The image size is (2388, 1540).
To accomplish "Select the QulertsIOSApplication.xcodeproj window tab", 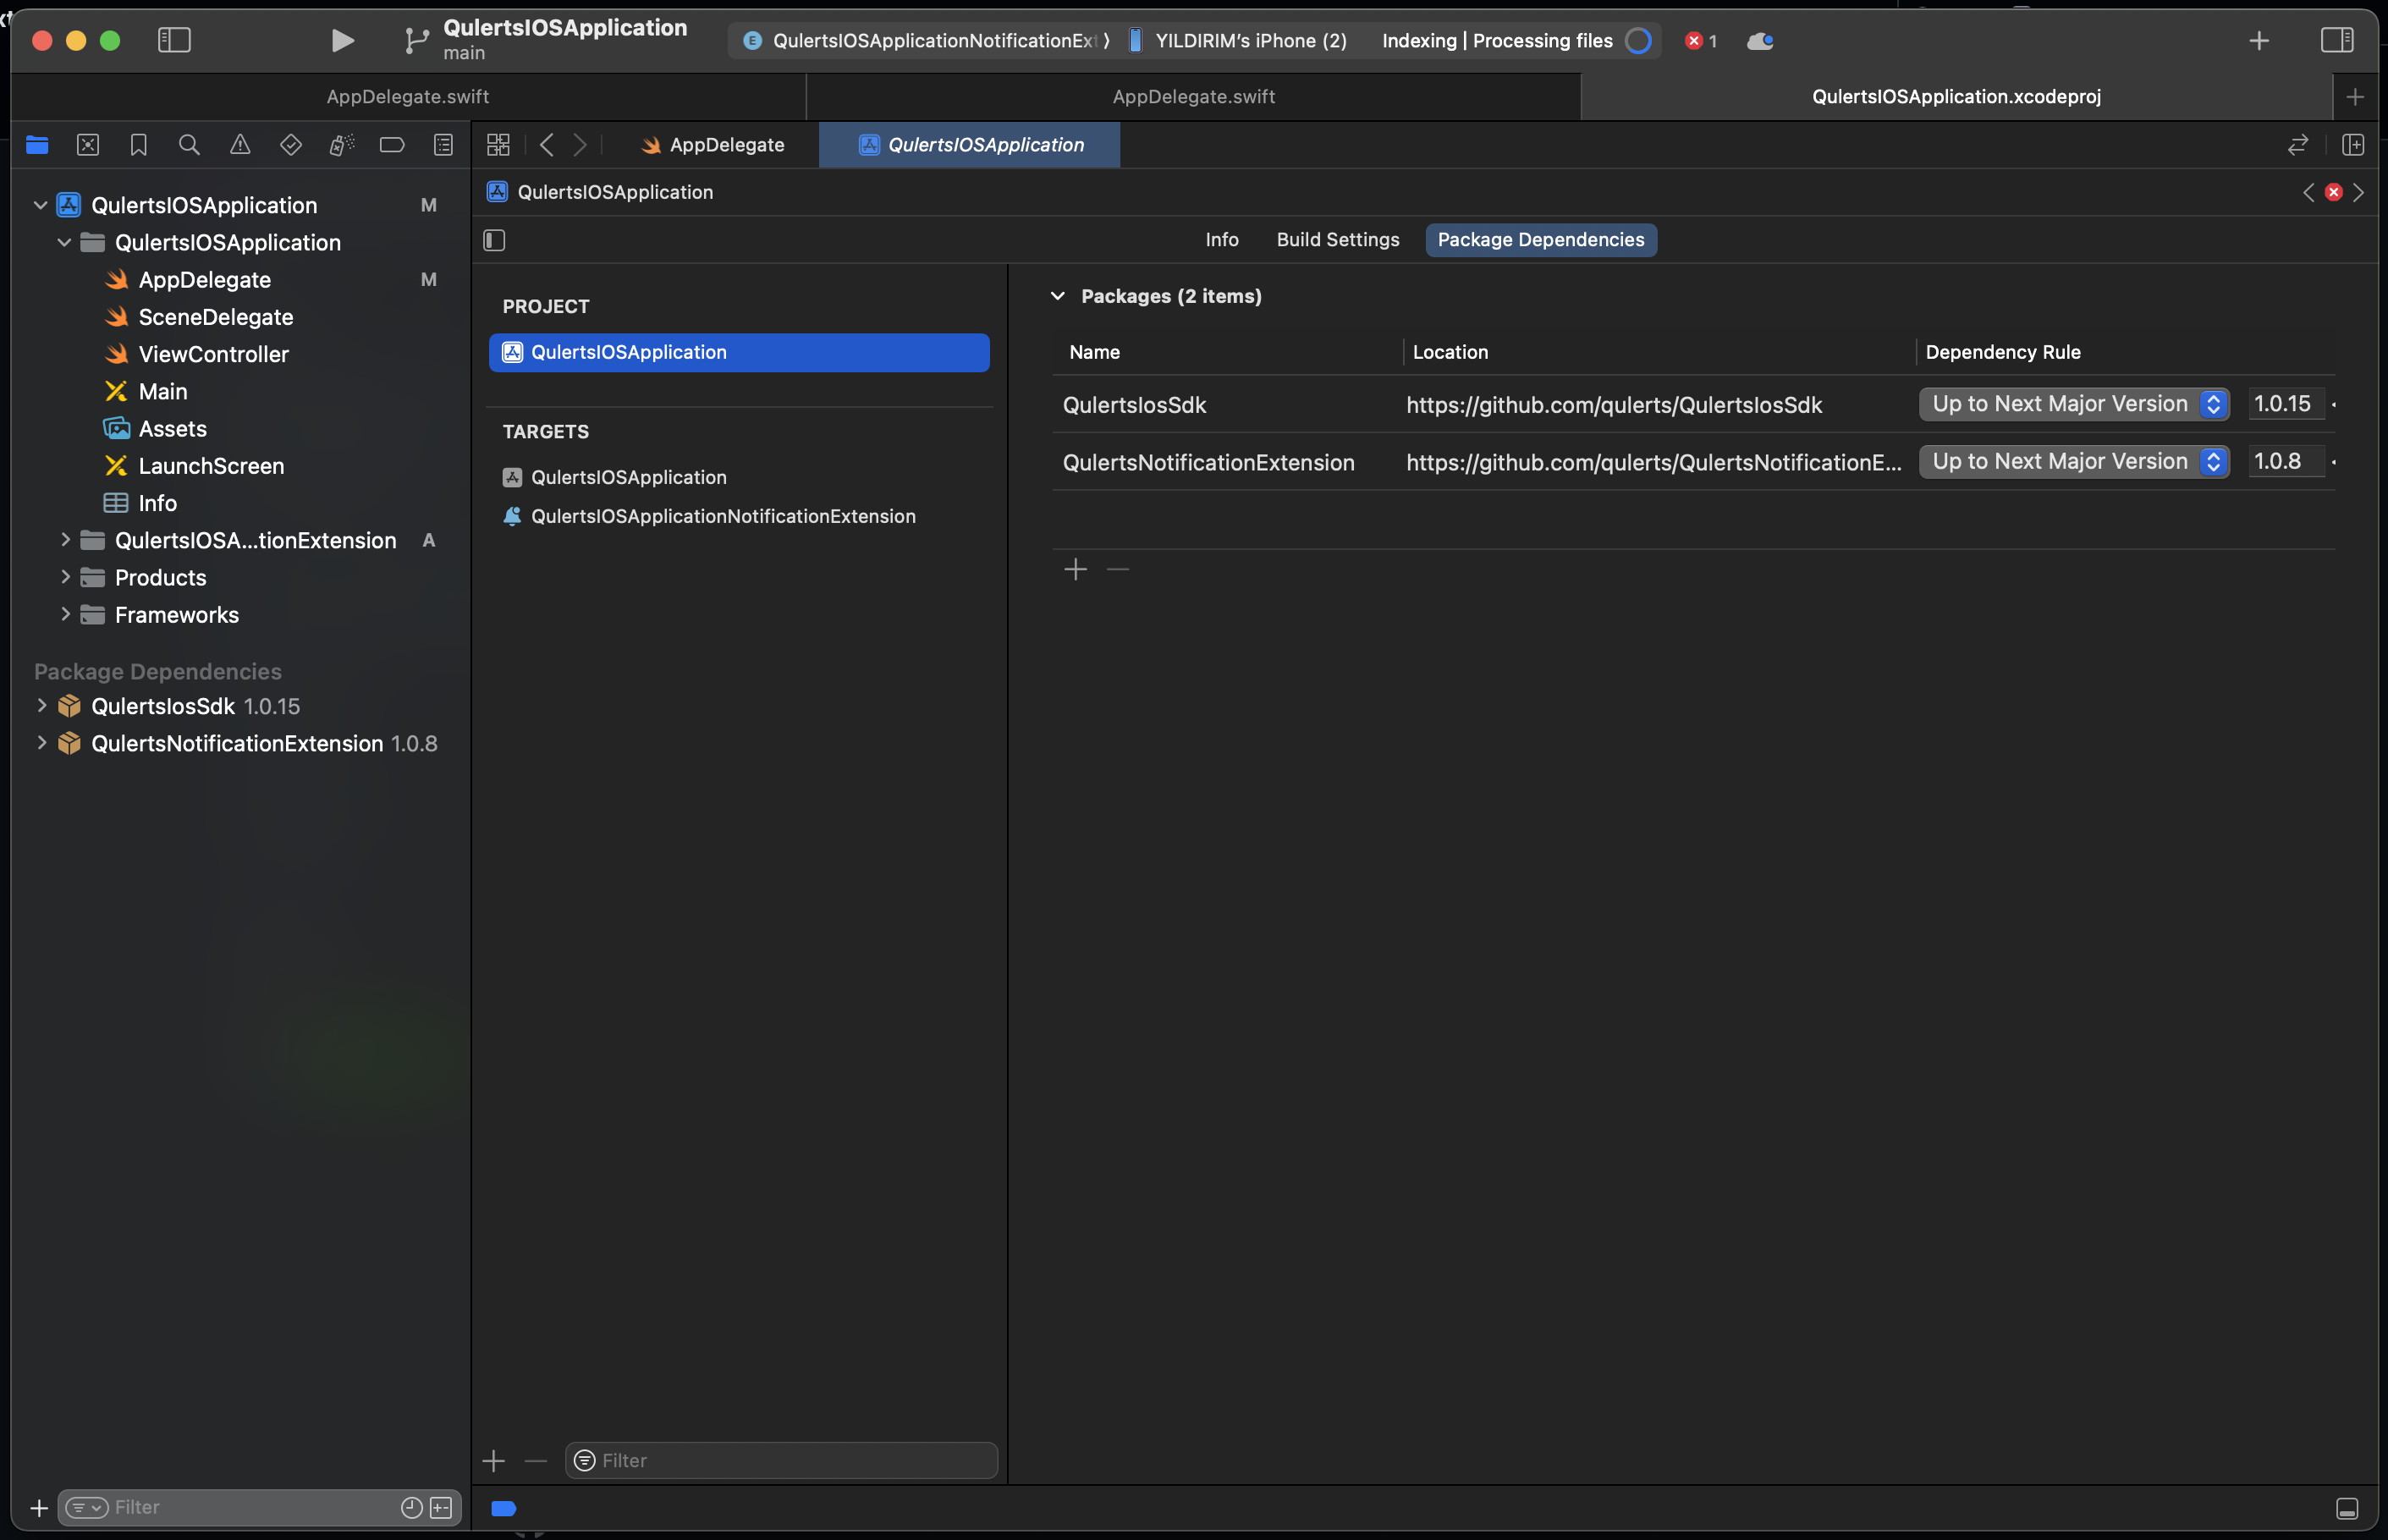I will pyautogui.click(x=1956, y=96).
